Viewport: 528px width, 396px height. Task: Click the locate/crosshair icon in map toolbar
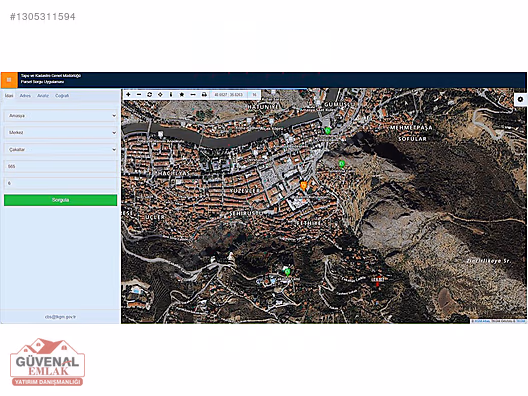pyautogui.click(x=160, y=95)
